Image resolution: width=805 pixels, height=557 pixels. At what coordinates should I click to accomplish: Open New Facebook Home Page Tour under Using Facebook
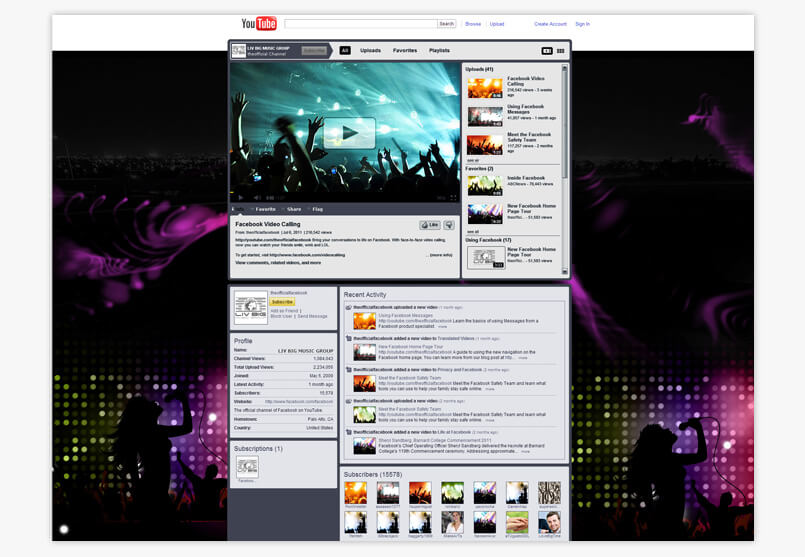pyautogui.click(x=486, y=258)
